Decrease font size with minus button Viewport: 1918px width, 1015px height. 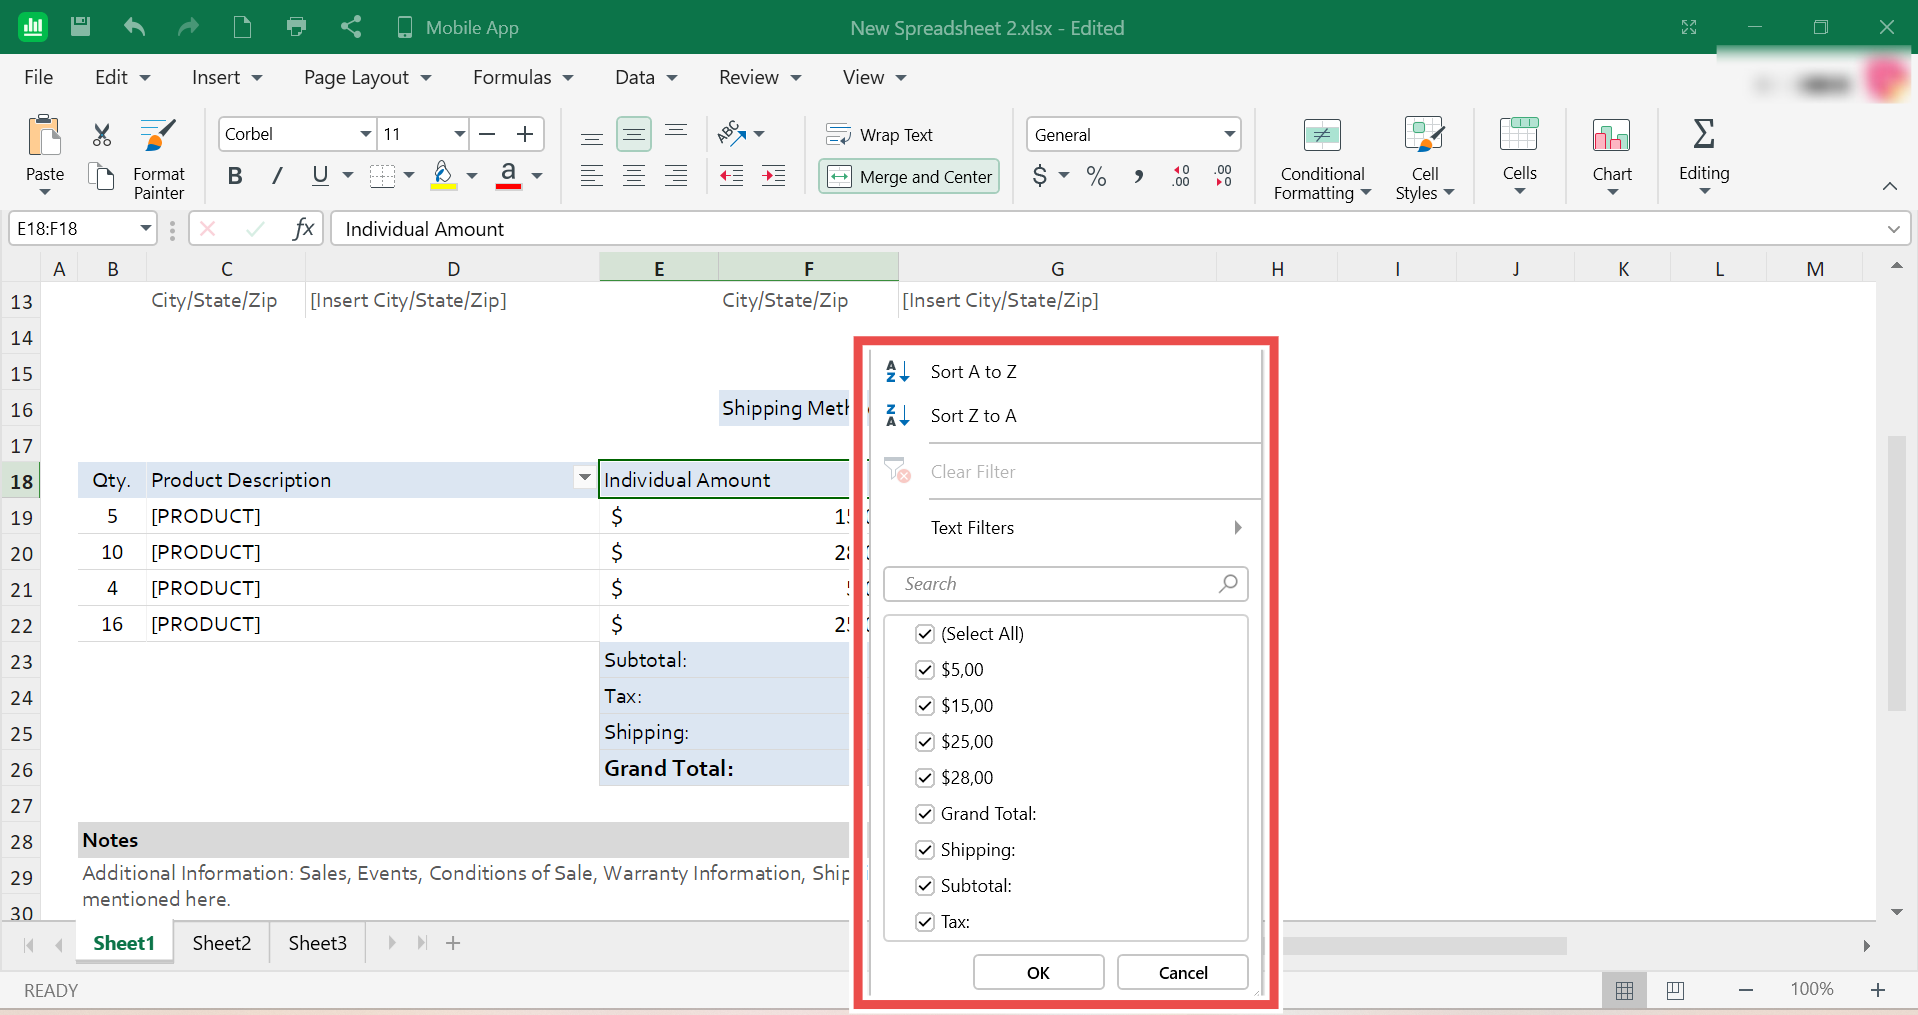click(x=487, y=134)
